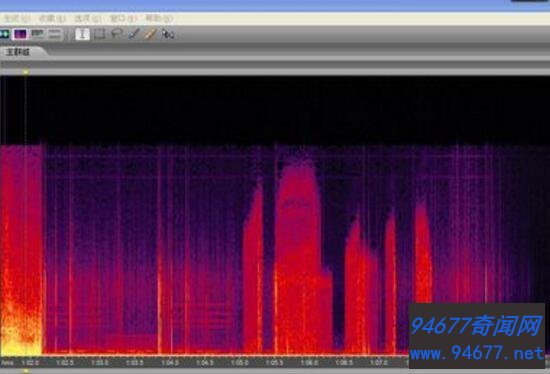Open the 窗口 (Window) menu

coord(123,19)
